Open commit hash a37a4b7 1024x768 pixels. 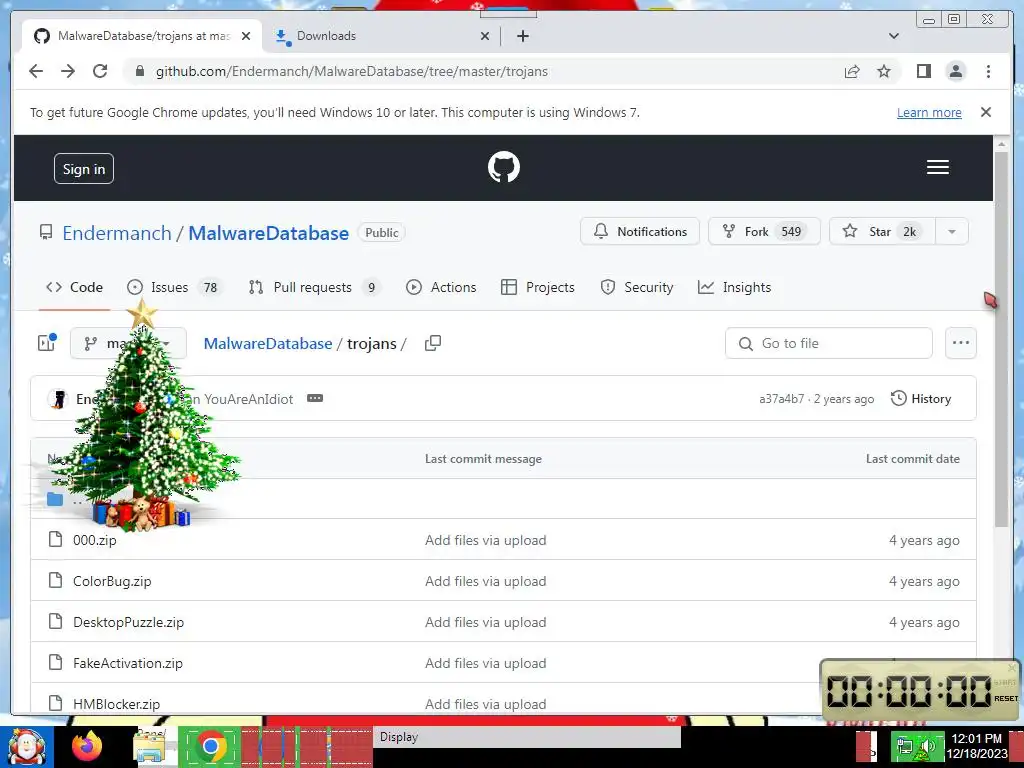tap(781, 399)
